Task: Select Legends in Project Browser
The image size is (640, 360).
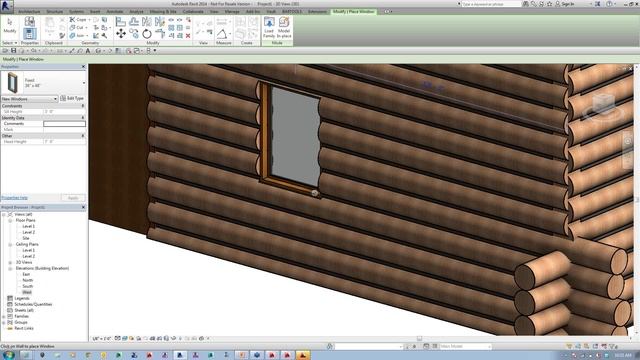Action: (x=22, y=298)
